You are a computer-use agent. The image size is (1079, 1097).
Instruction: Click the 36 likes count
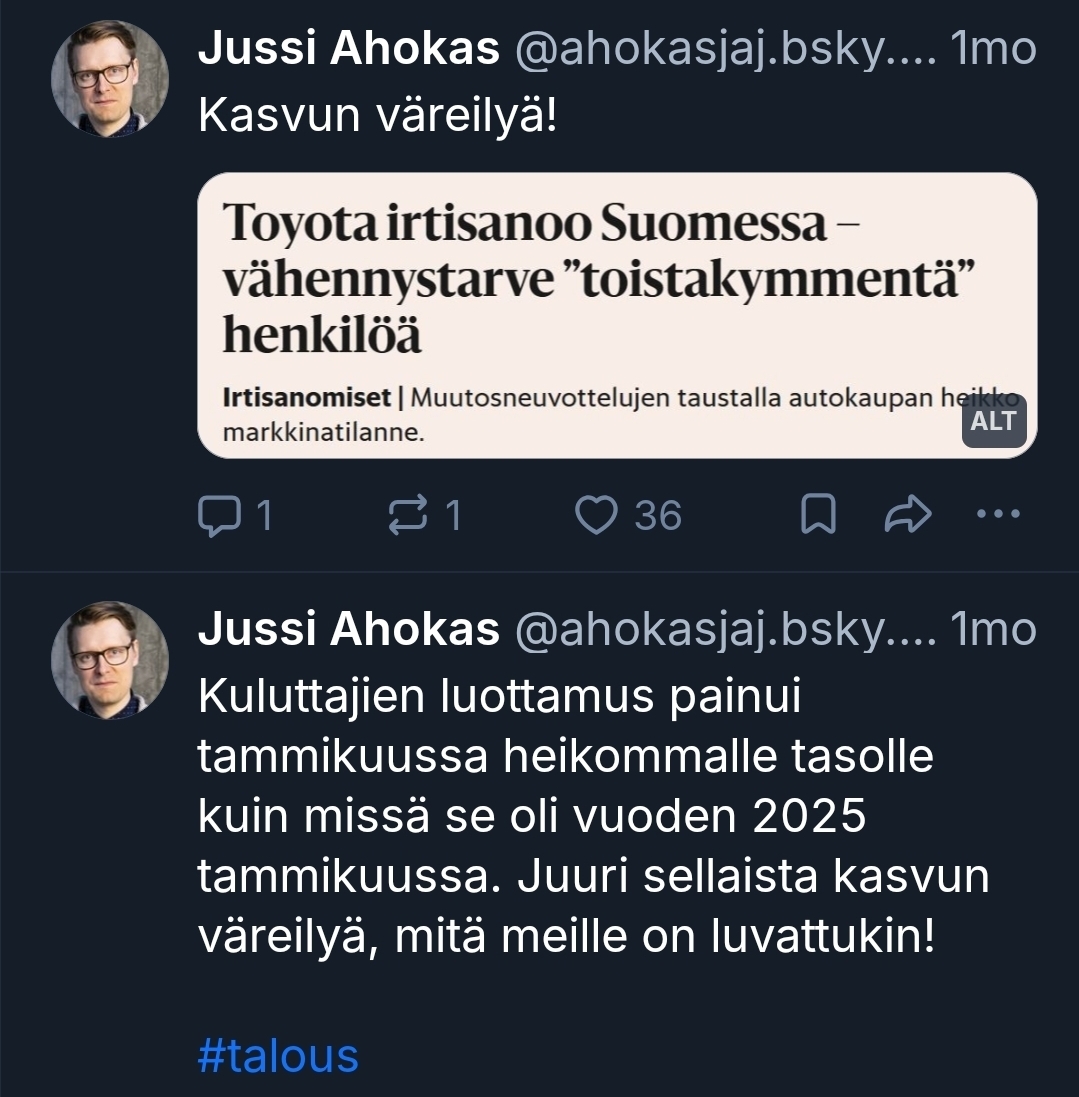(x=657, y=516)
